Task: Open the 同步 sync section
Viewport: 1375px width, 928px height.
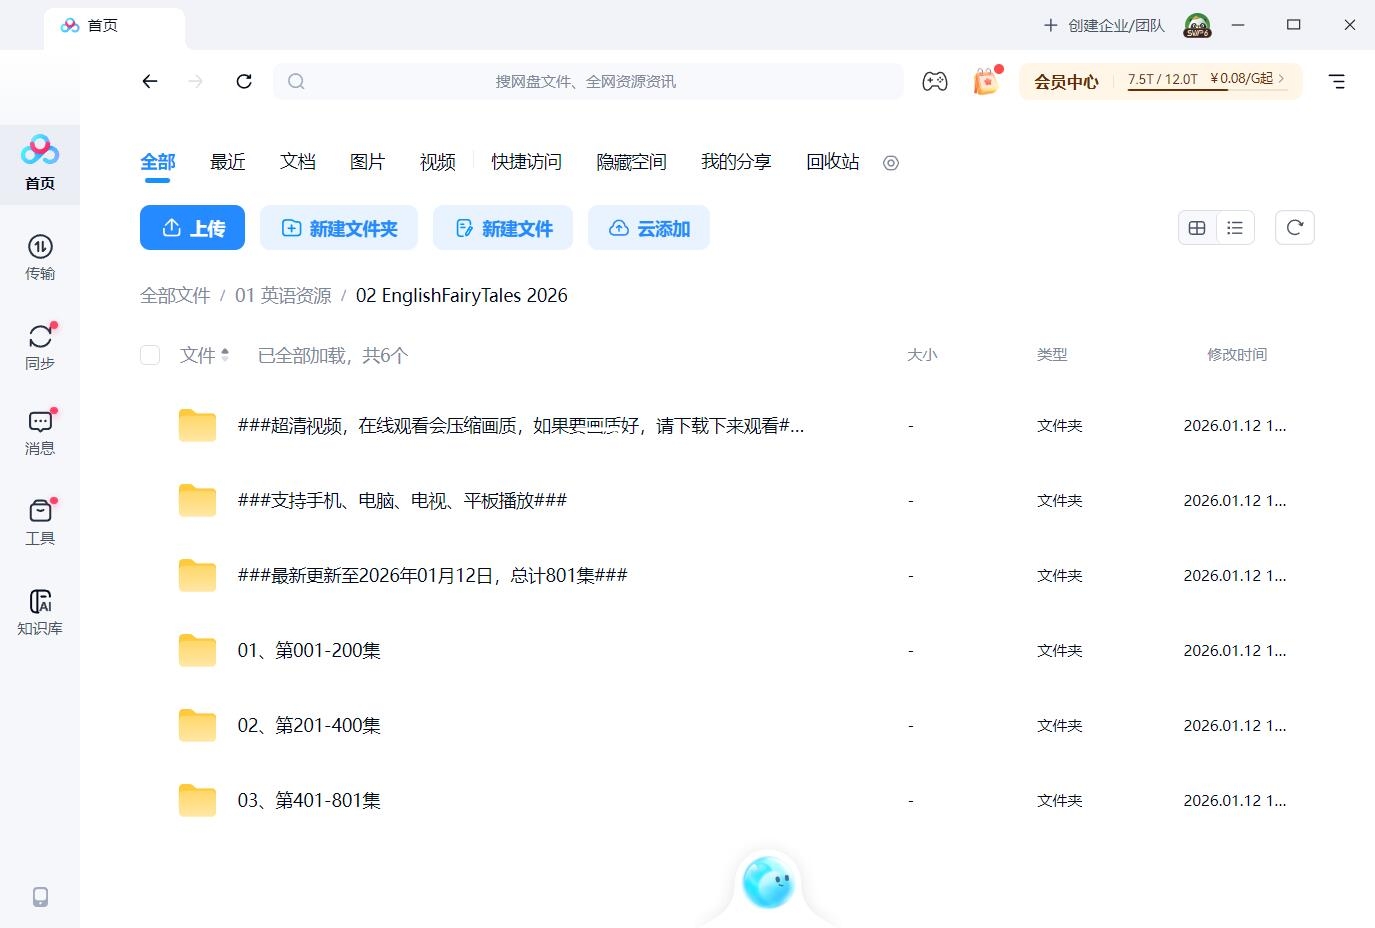Action: [40, 346]
